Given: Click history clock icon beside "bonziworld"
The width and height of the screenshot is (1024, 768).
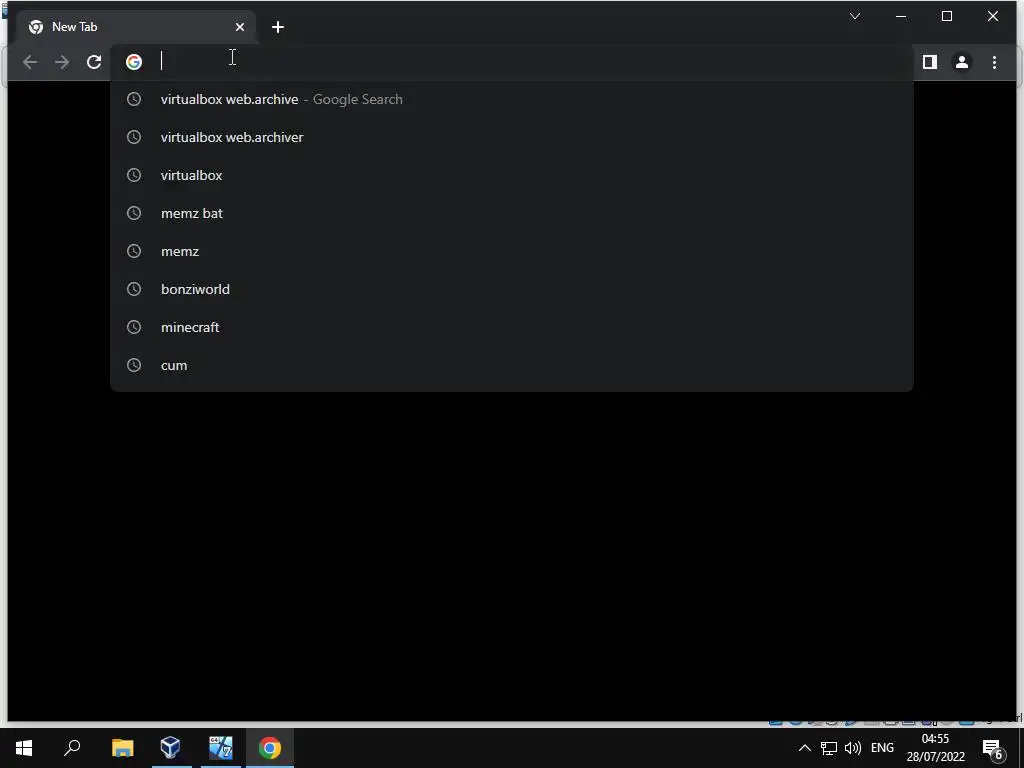Looking at the screenshot, I should point(134,289).
